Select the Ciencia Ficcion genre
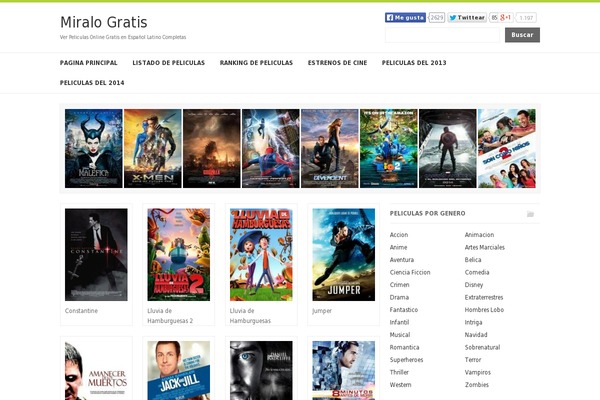The width and height of the screenshot is (600, 400). (x=410, y=273)
